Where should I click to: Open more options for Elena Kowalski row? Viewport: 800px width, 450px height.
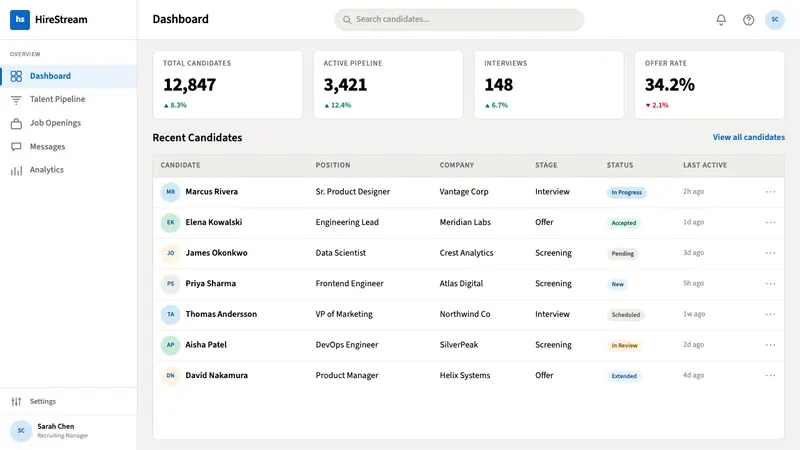point(770,222)
